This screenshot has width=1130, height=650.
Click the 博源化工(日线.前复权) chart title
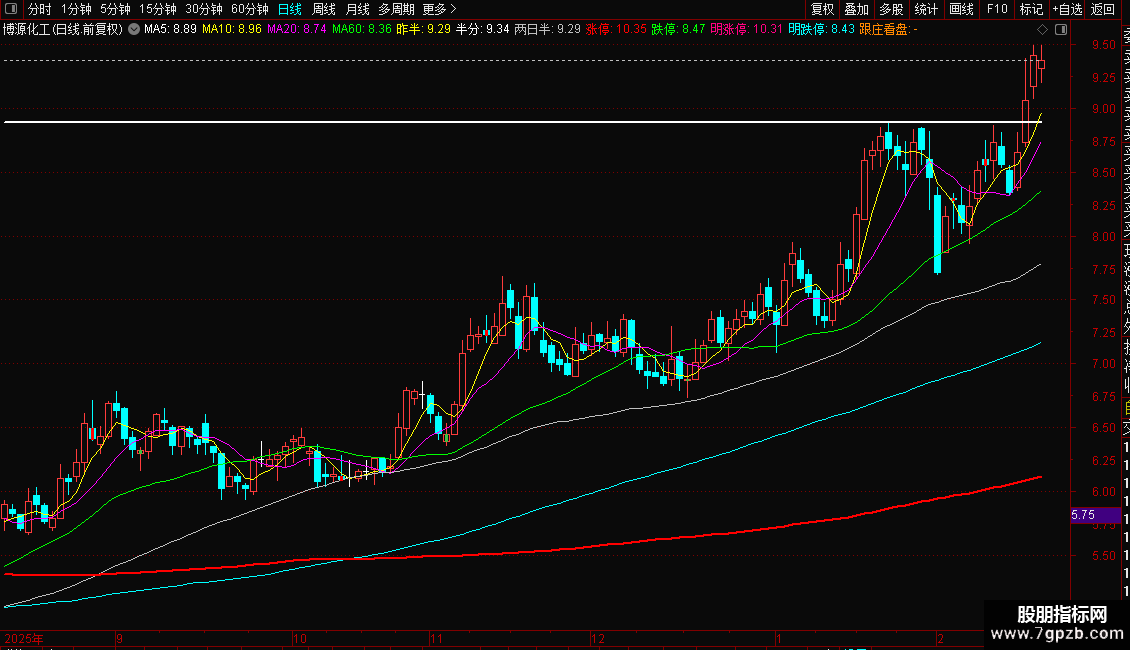coord(63,30)
